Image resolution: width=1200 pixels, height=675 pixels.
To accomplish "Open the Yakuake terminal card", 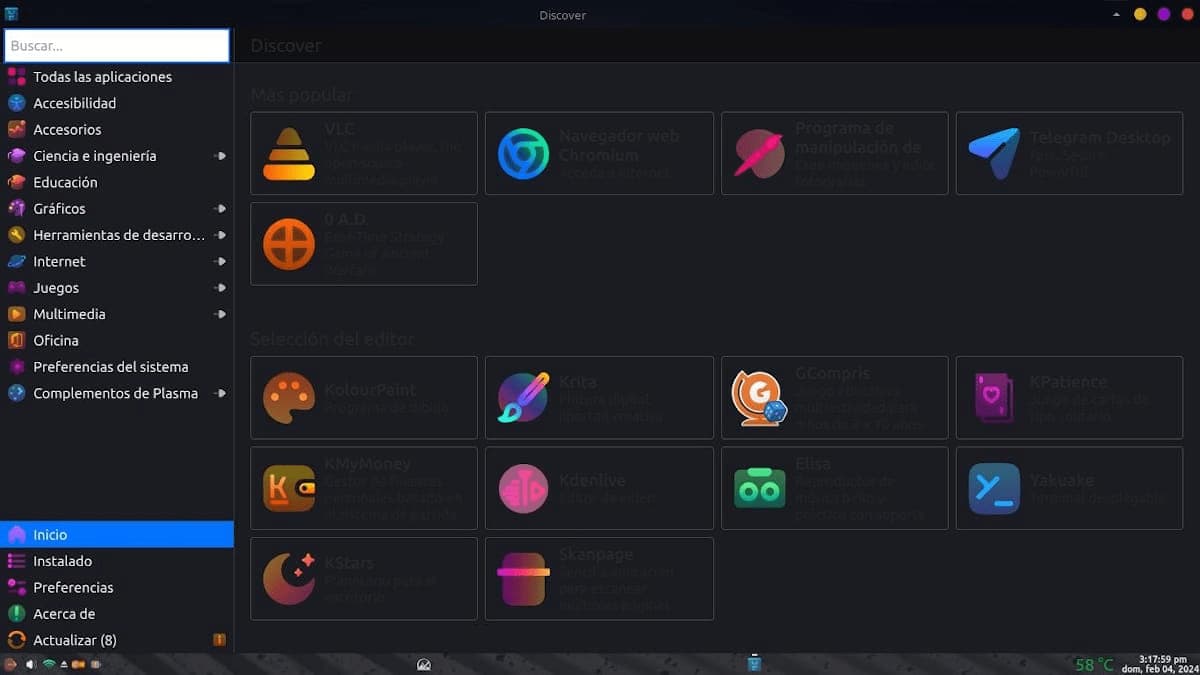I will click(x=1069, y=488).
